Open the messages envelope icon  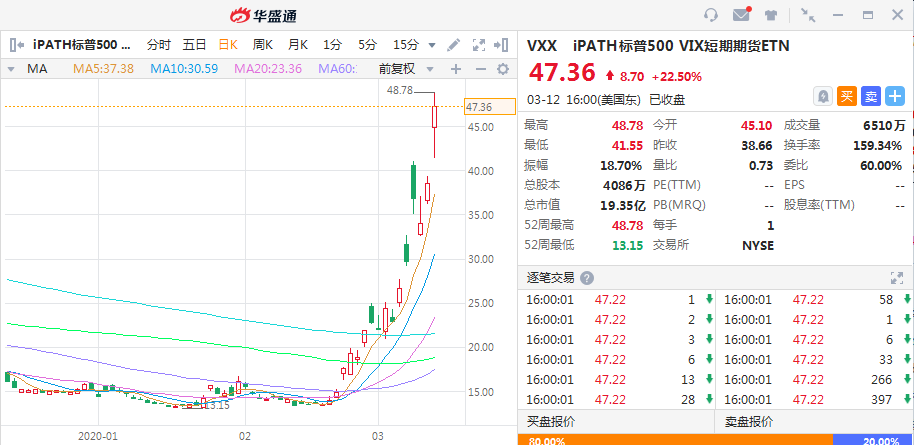741,15
